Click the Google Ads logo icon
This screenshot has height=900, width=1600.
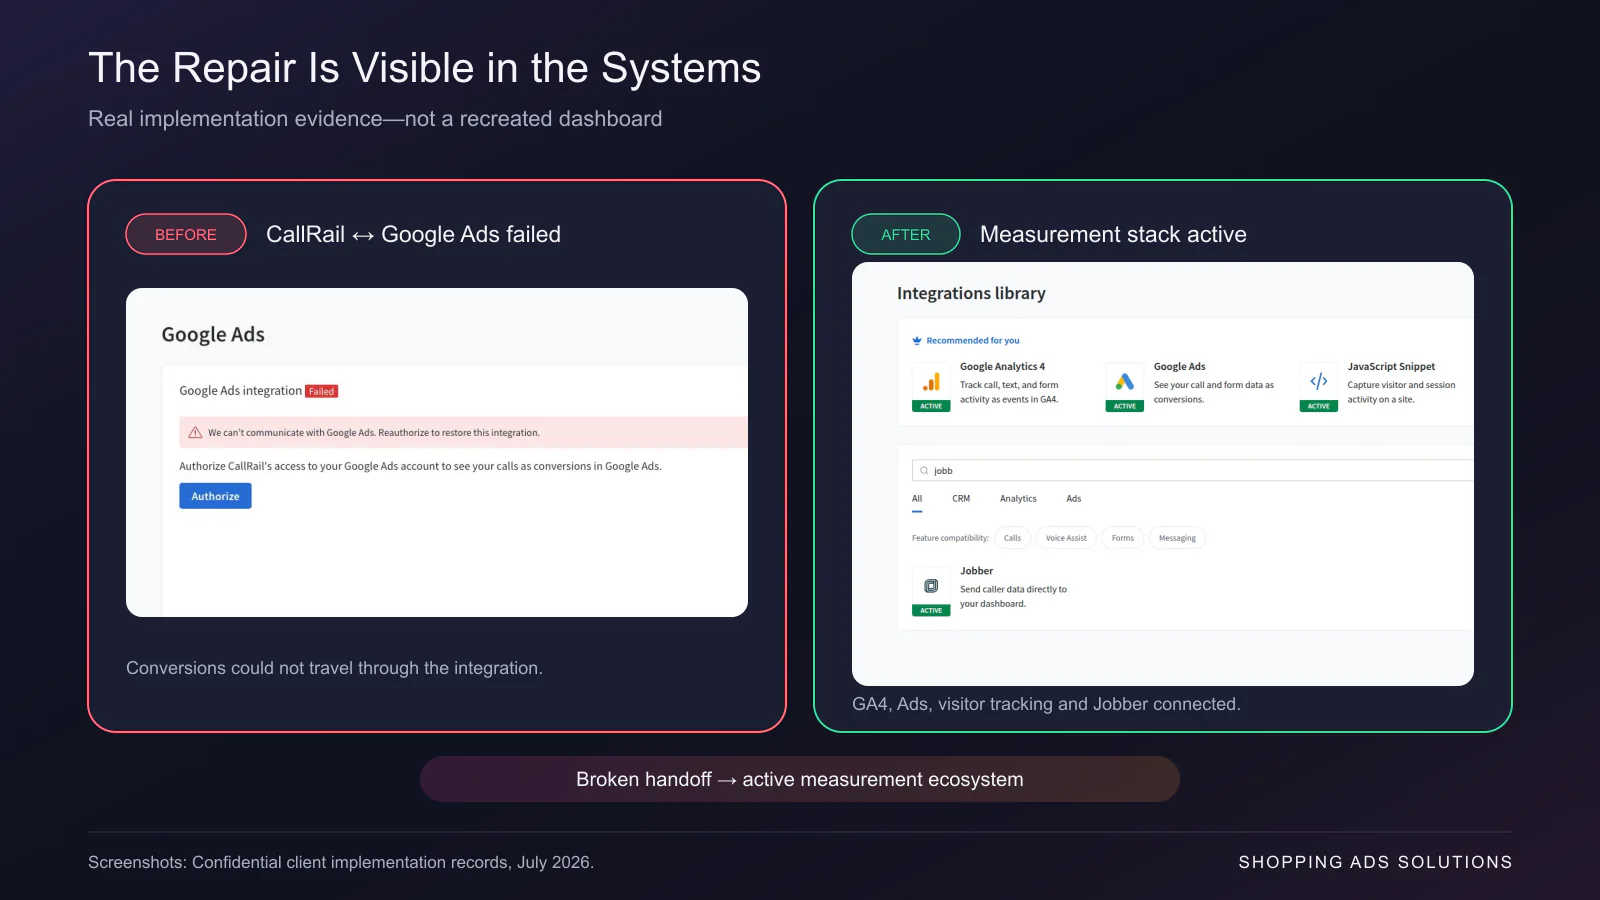point(1125,382)
